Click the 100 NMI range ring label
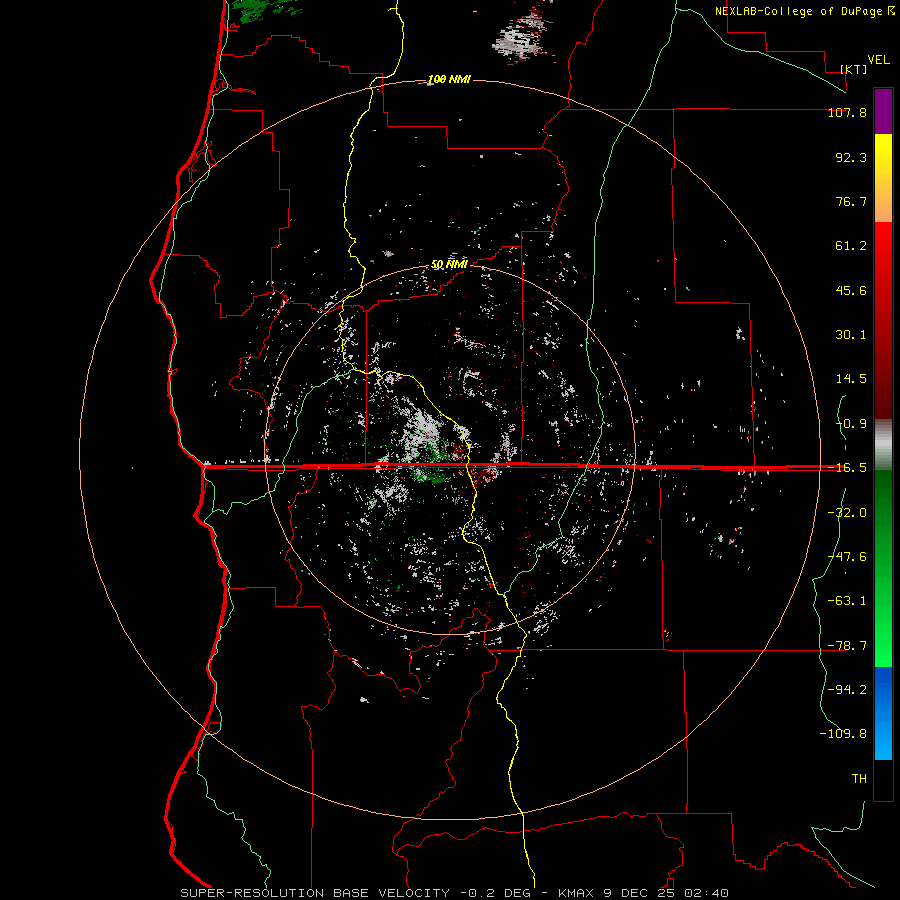Screen dimensions: 900x900 click(449, 79)
